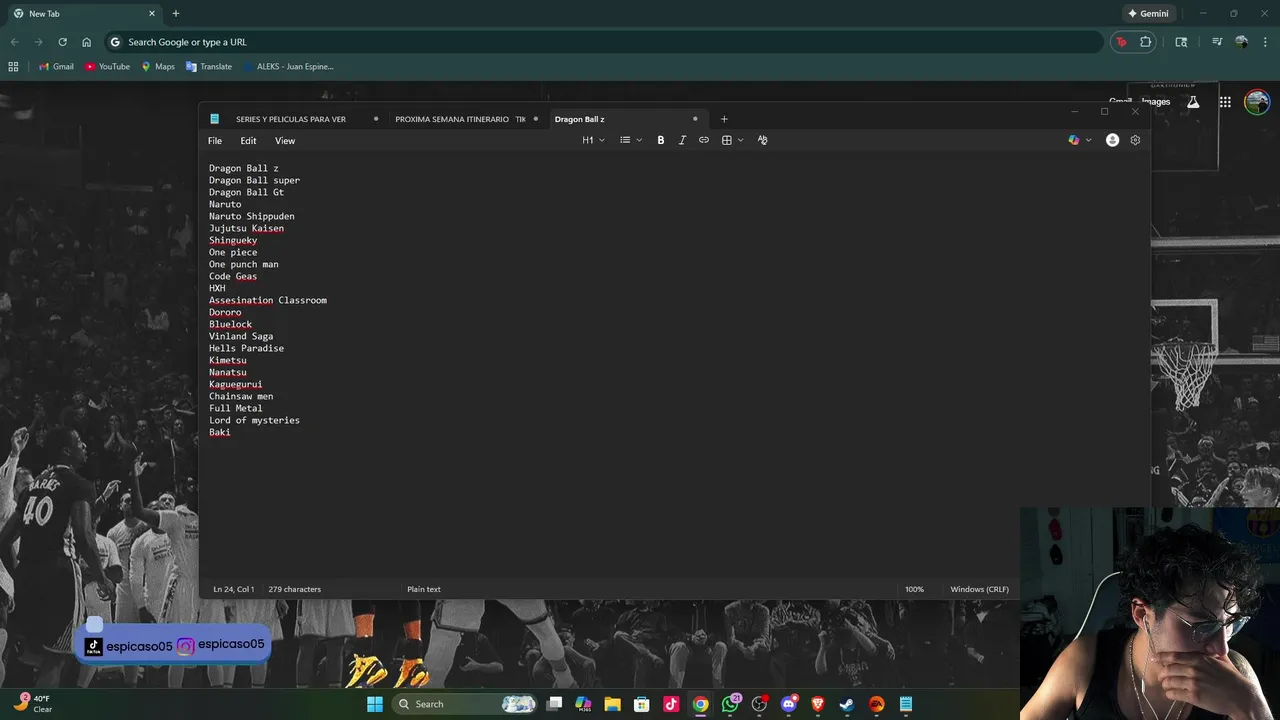Open Task View on the taskbar
This screenshot has height=720, width=1280.
pos(554,704)
